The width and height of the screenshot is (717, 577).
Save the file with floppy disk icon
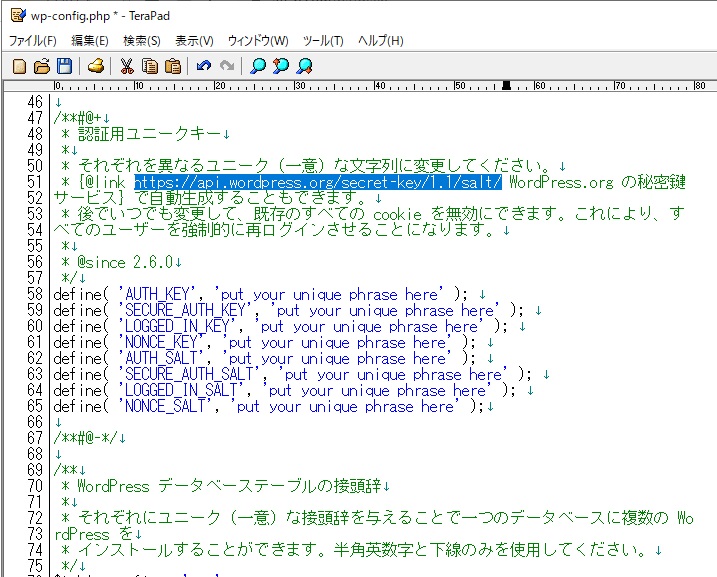point(64,66)
